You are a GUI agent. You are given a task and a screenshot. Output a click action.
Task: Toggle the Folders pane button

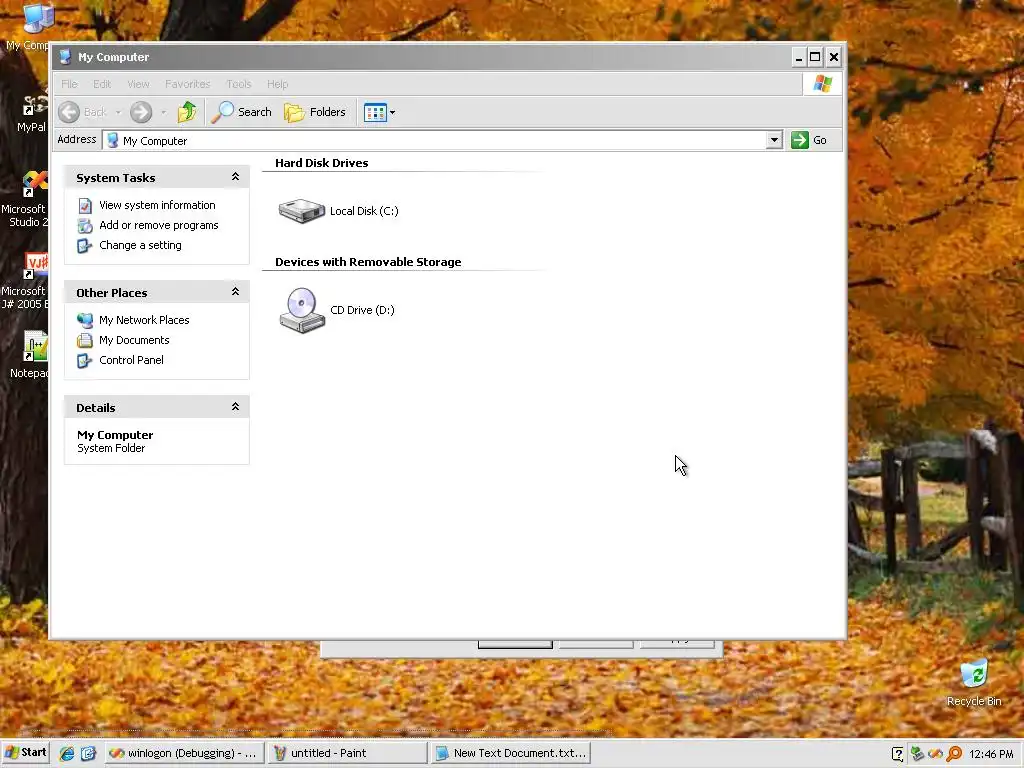(315, 112)
